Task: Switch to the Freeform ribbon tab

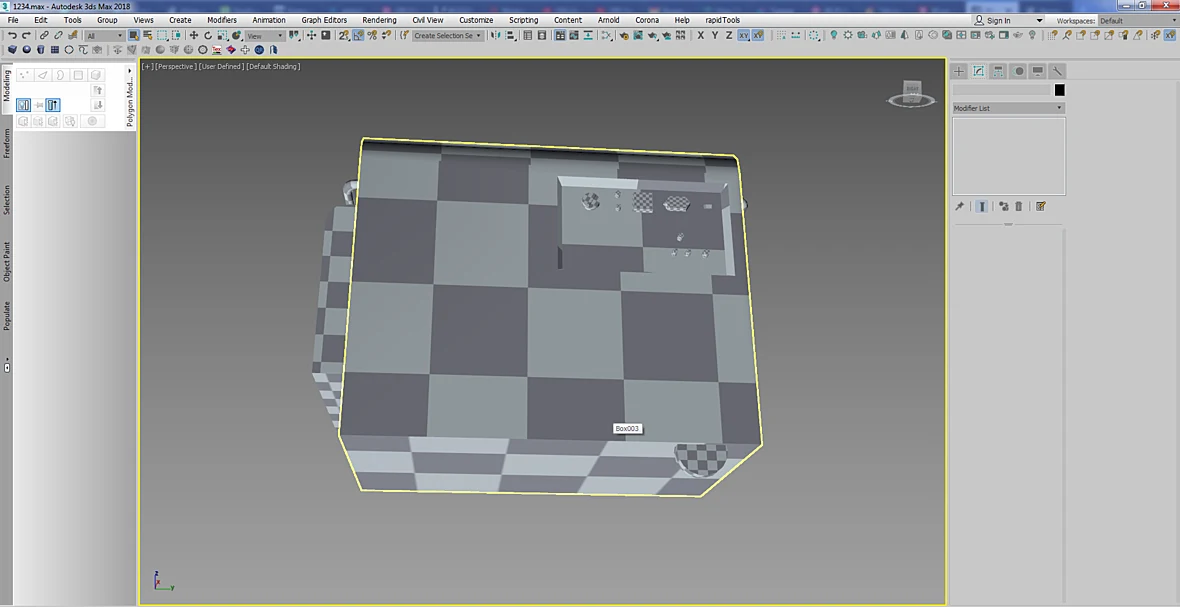Action: click(x=7, y=143)
